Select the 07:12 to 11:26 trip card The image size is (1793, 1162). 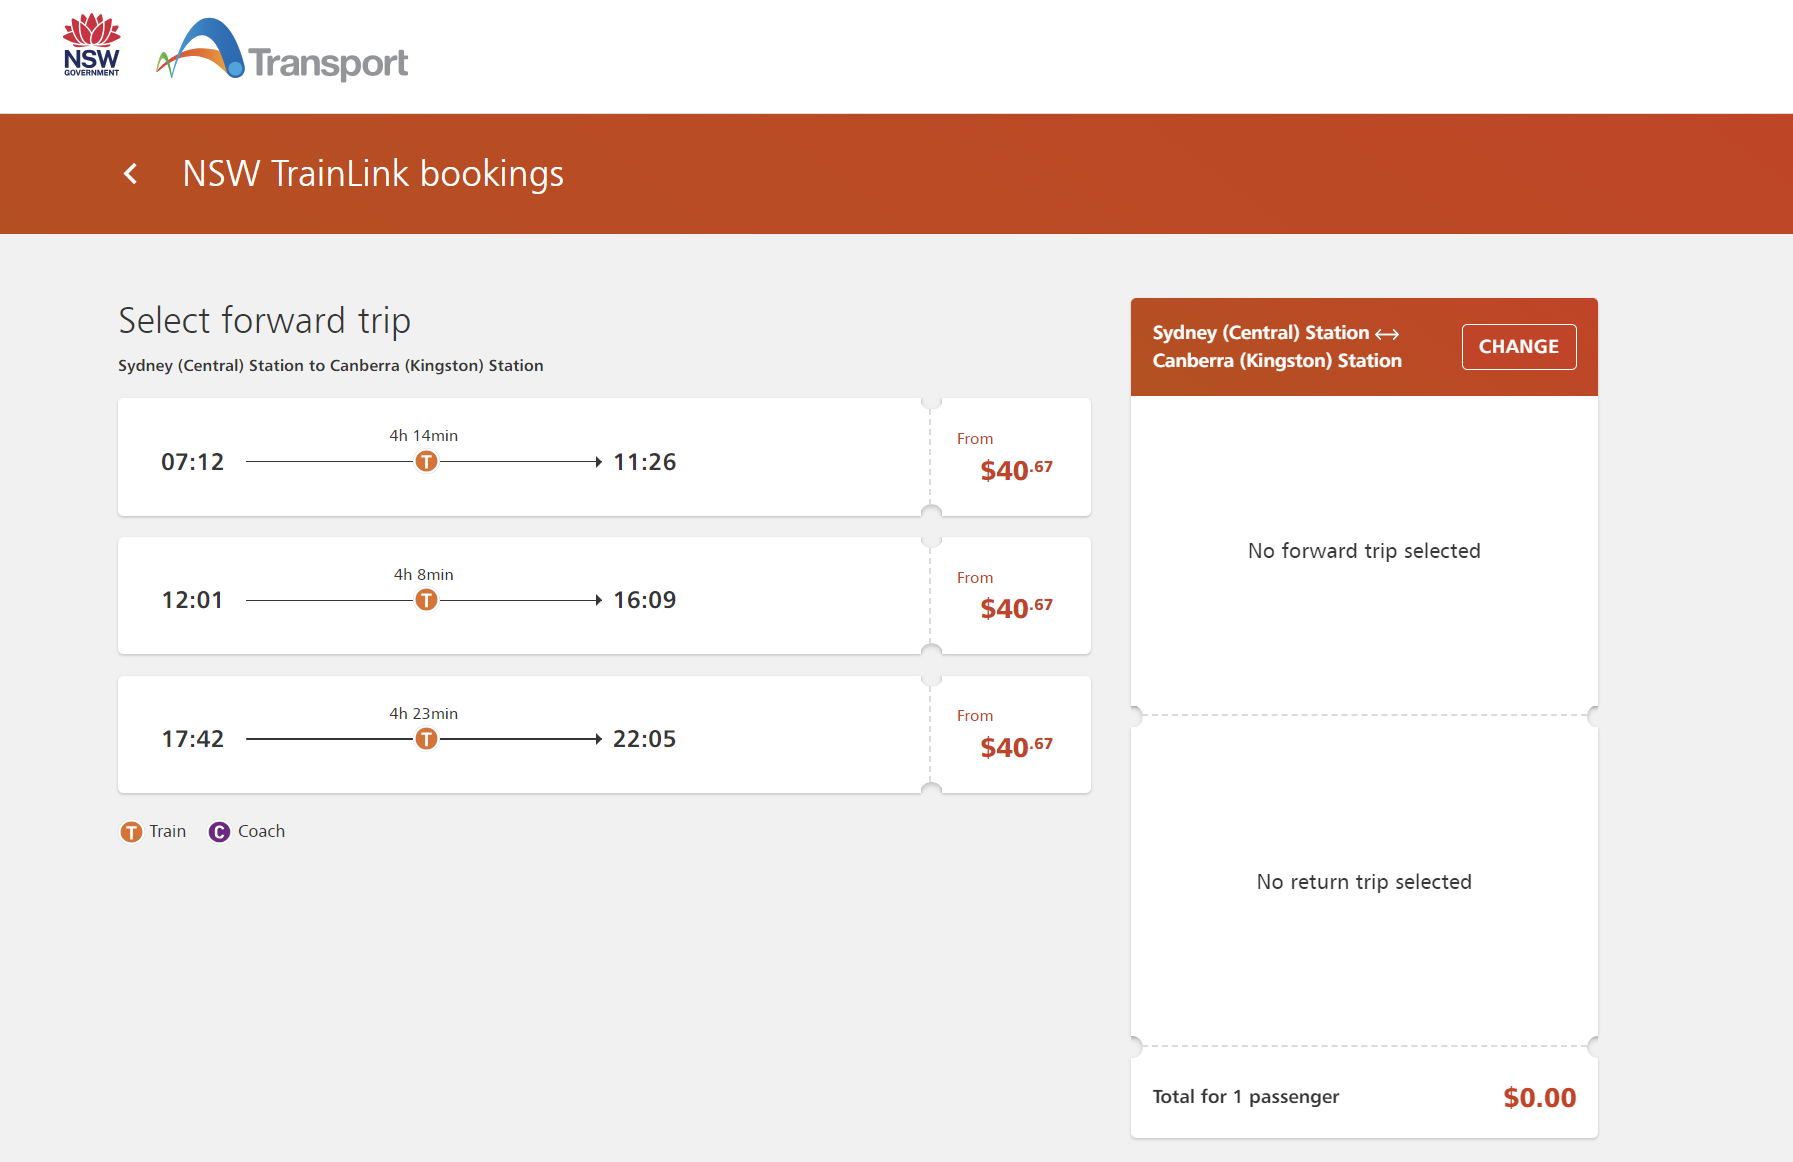tap(604, 457)
